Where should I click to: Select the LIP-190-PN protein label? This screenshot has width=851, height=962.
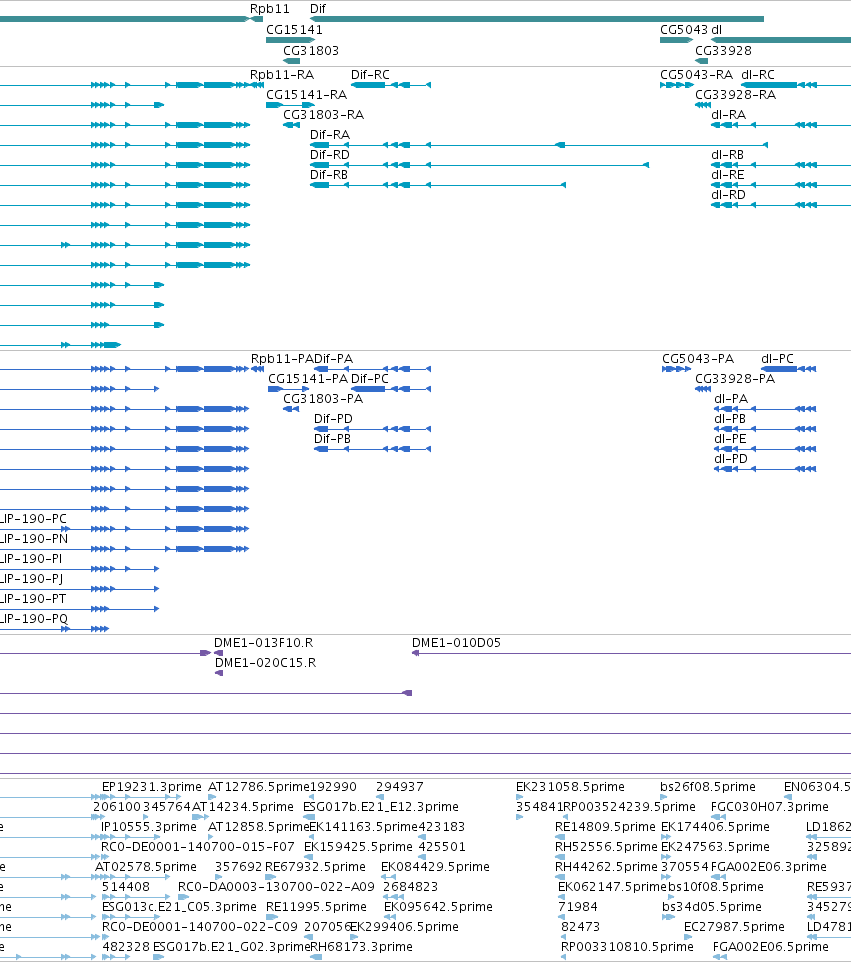click(x=34, y=539)
